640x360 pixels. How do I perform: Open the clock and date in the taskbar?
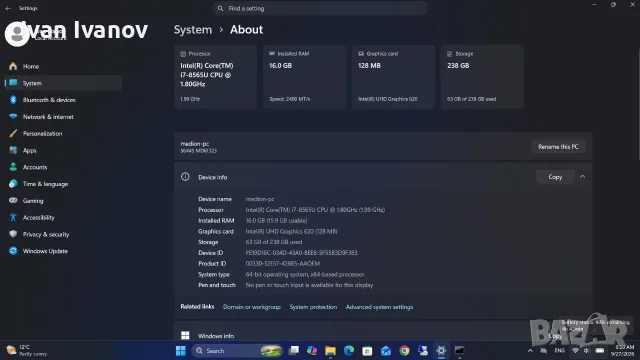[x=622, y=351]
